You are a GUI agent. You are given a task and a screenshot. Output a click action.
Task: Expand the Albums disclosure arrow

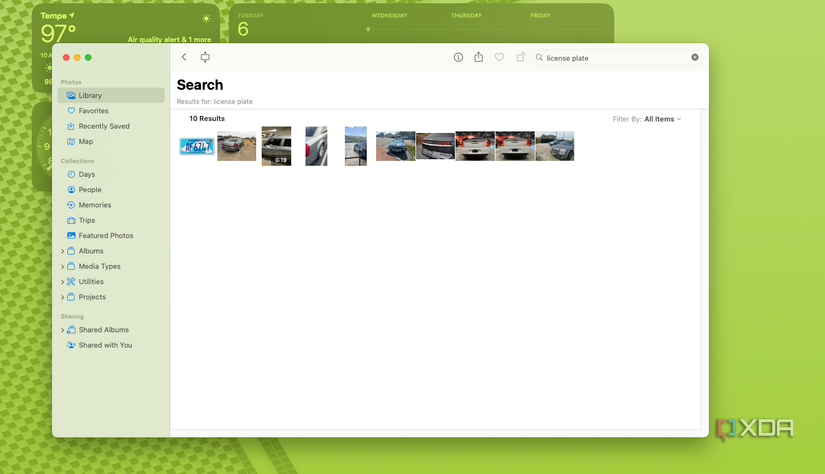63,251
